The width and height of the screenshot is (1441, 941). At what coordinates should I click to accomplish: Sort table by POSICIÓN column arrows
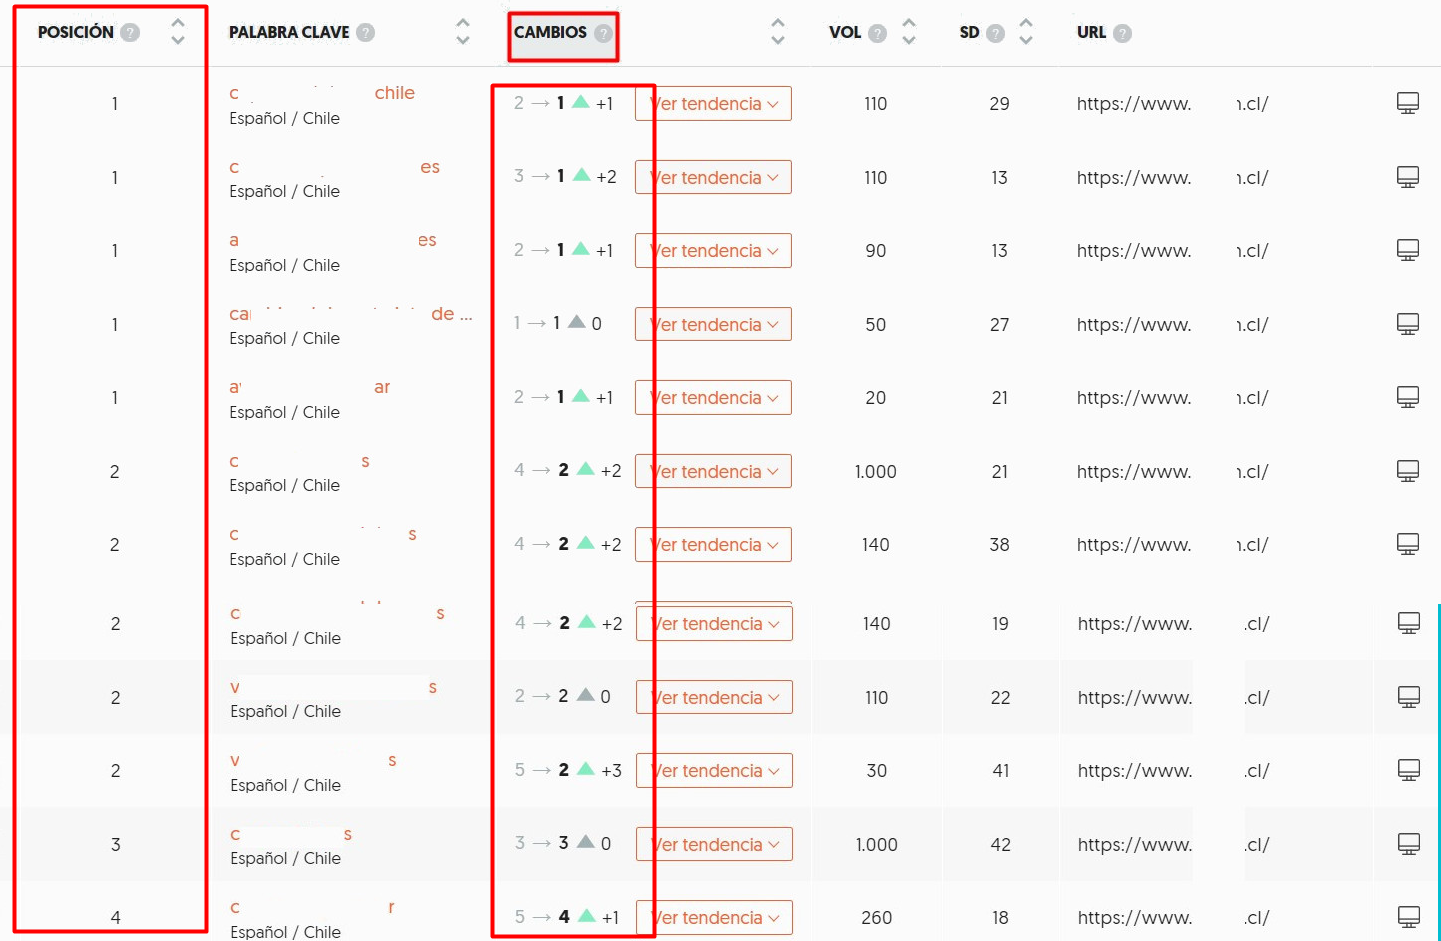(178, 32)
